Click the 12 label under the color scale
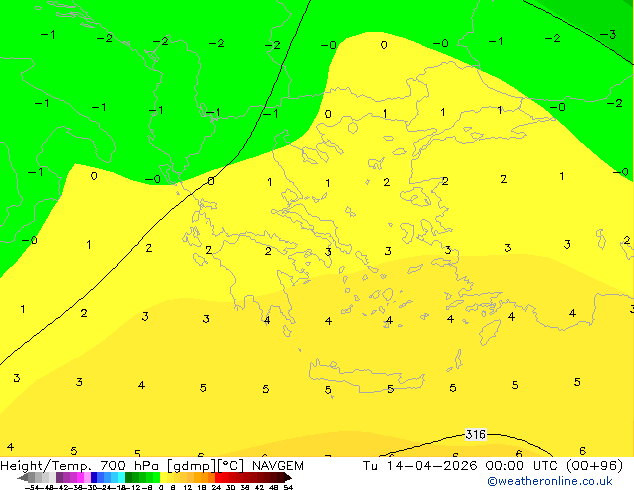This screenshot has width=634, height=490. click(188, 488)
